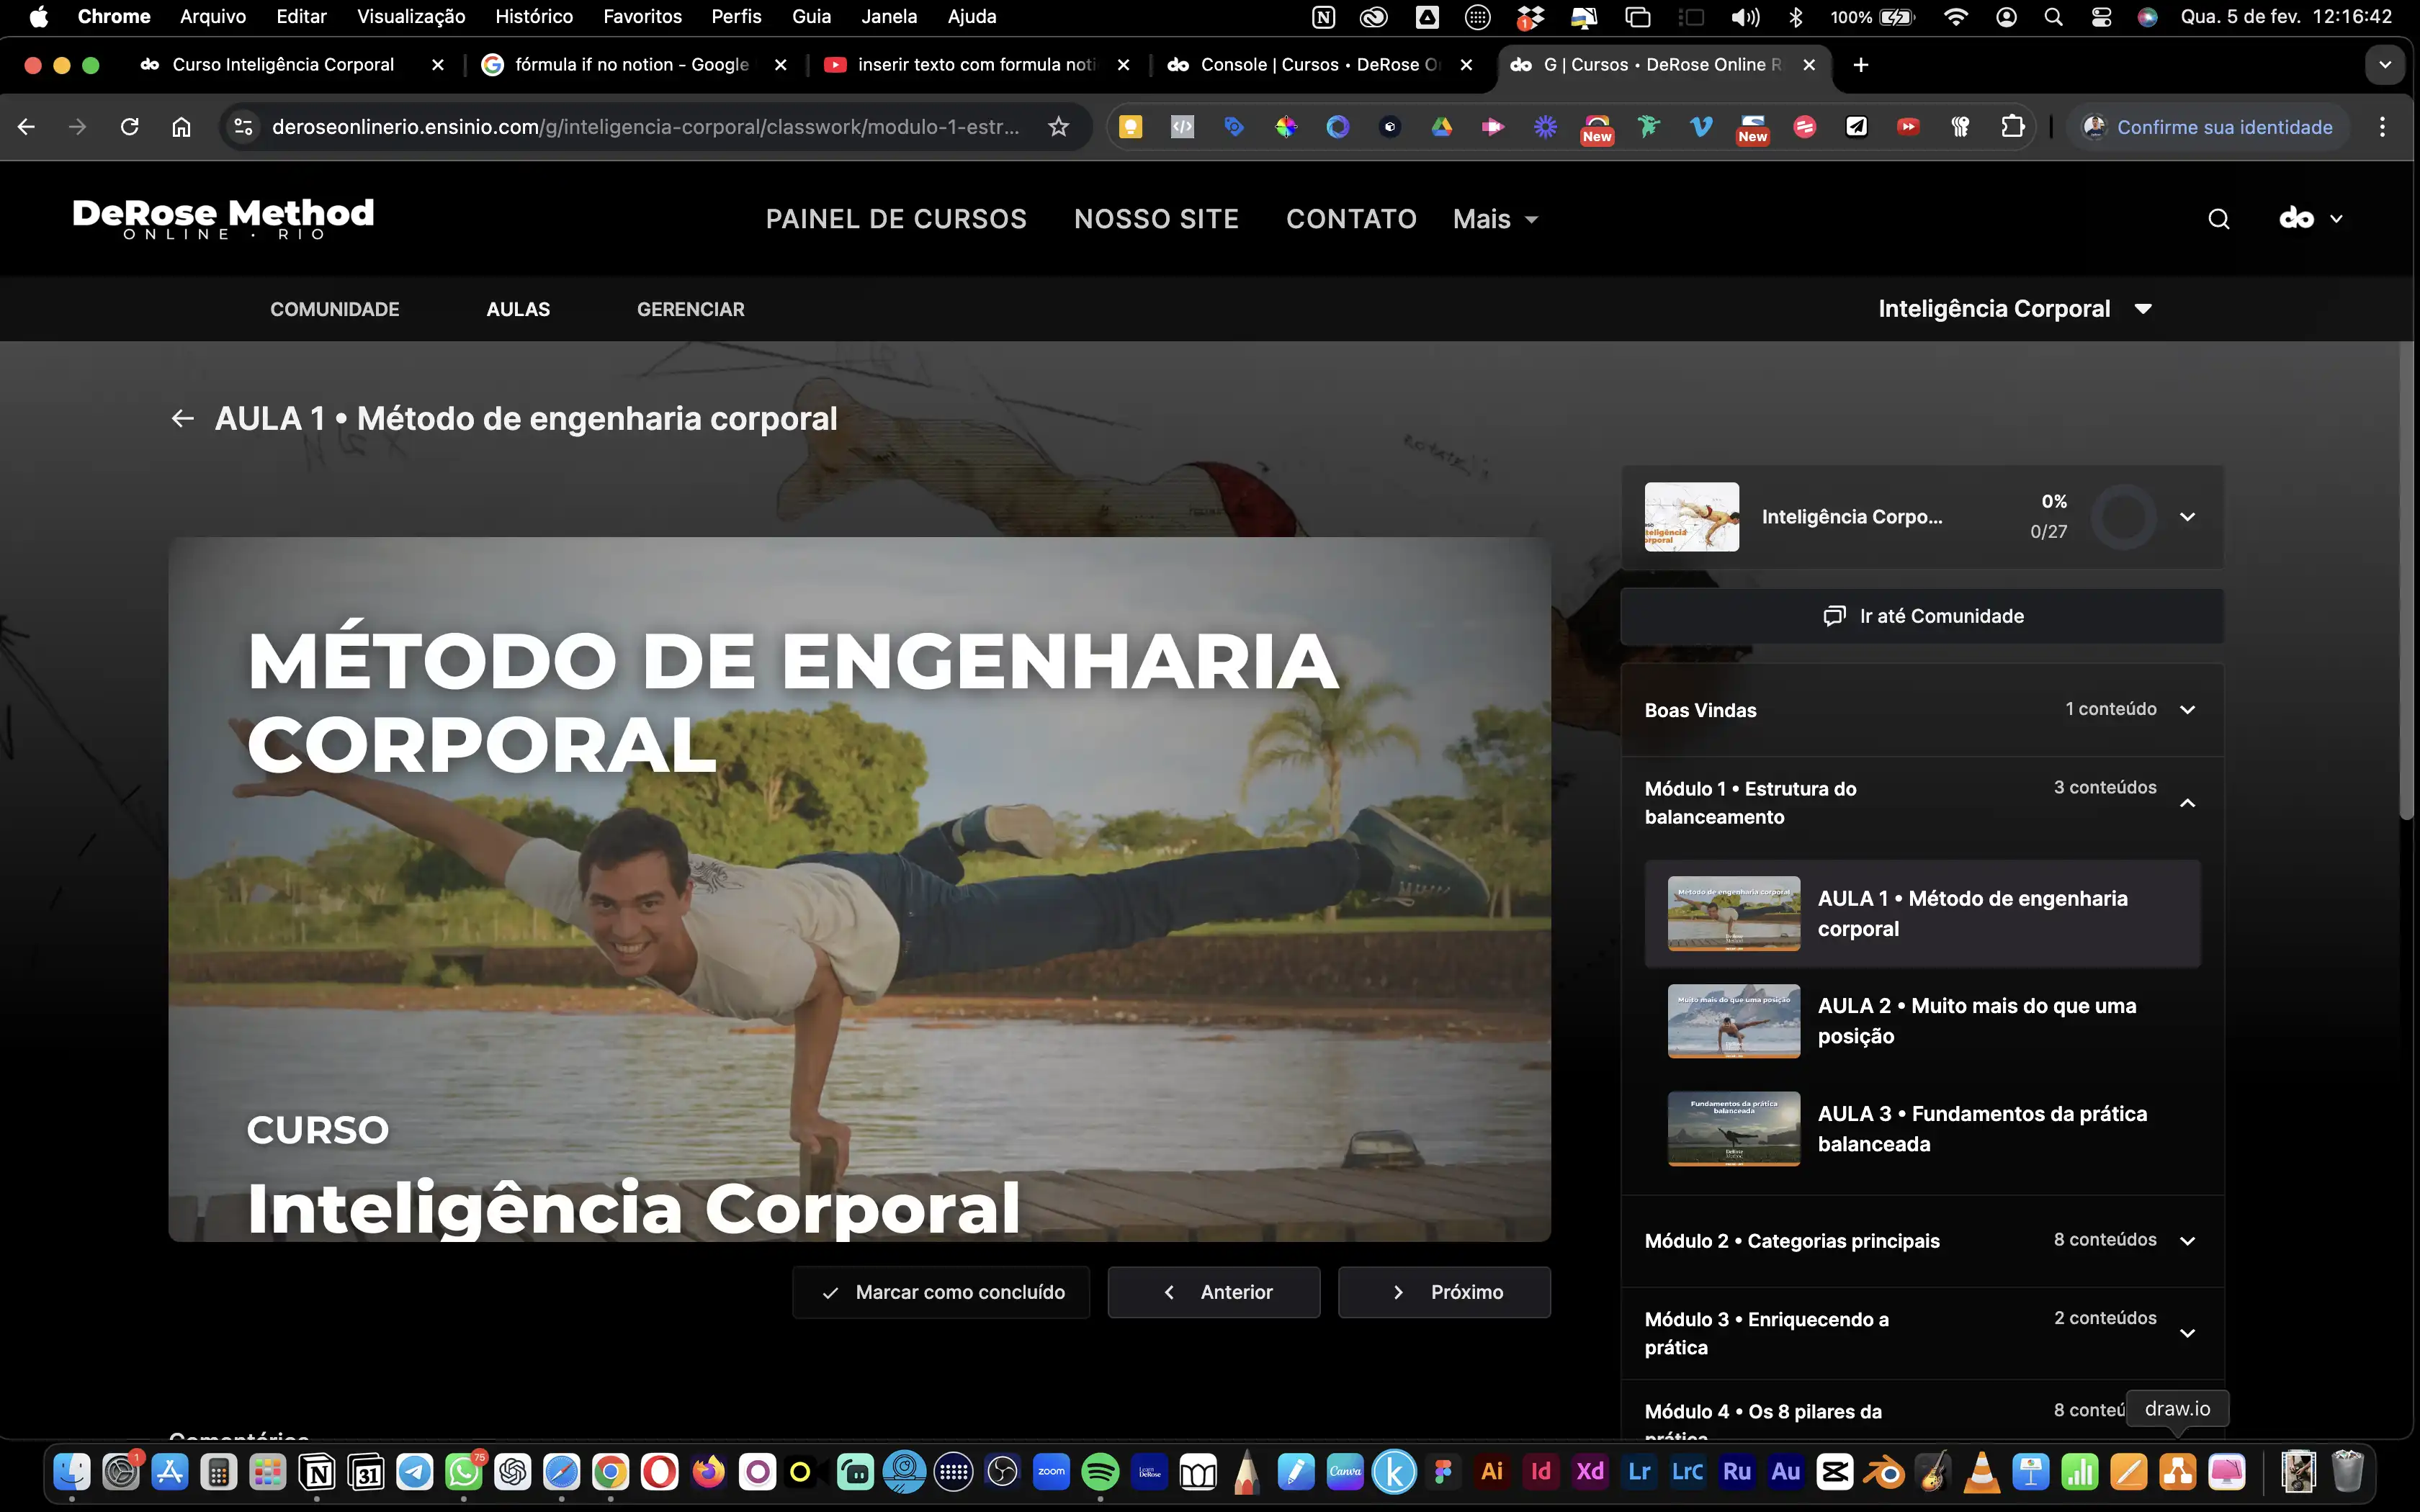This screenshot has width=2420, height=1512.
Task: Open the site information icon in address bar
Action: pos(243,127)
